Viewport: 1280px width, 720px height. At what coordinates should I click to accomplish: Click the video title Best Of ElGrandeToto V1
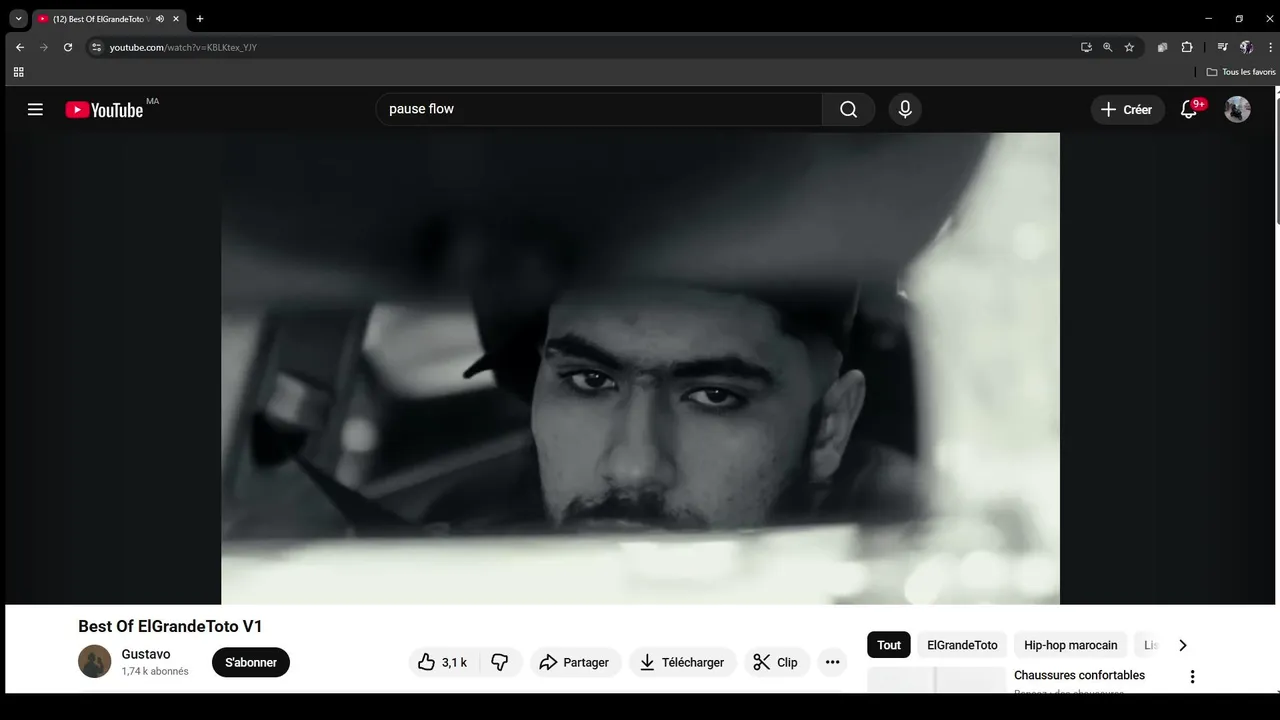pos(170,627)
